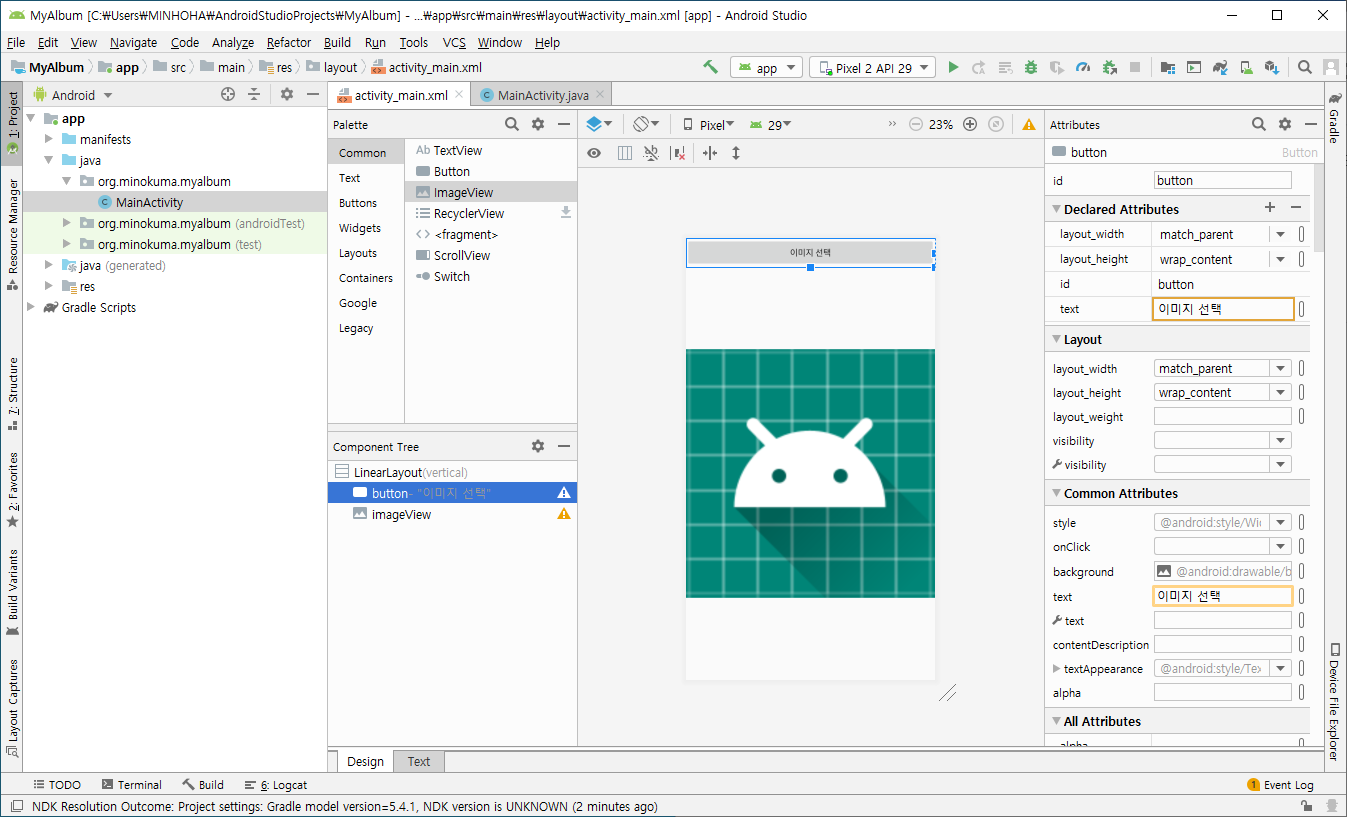This screenshot has width=1347, height=817.
Task: Add a declared attribute plus icon
Action: point(1270,208)
